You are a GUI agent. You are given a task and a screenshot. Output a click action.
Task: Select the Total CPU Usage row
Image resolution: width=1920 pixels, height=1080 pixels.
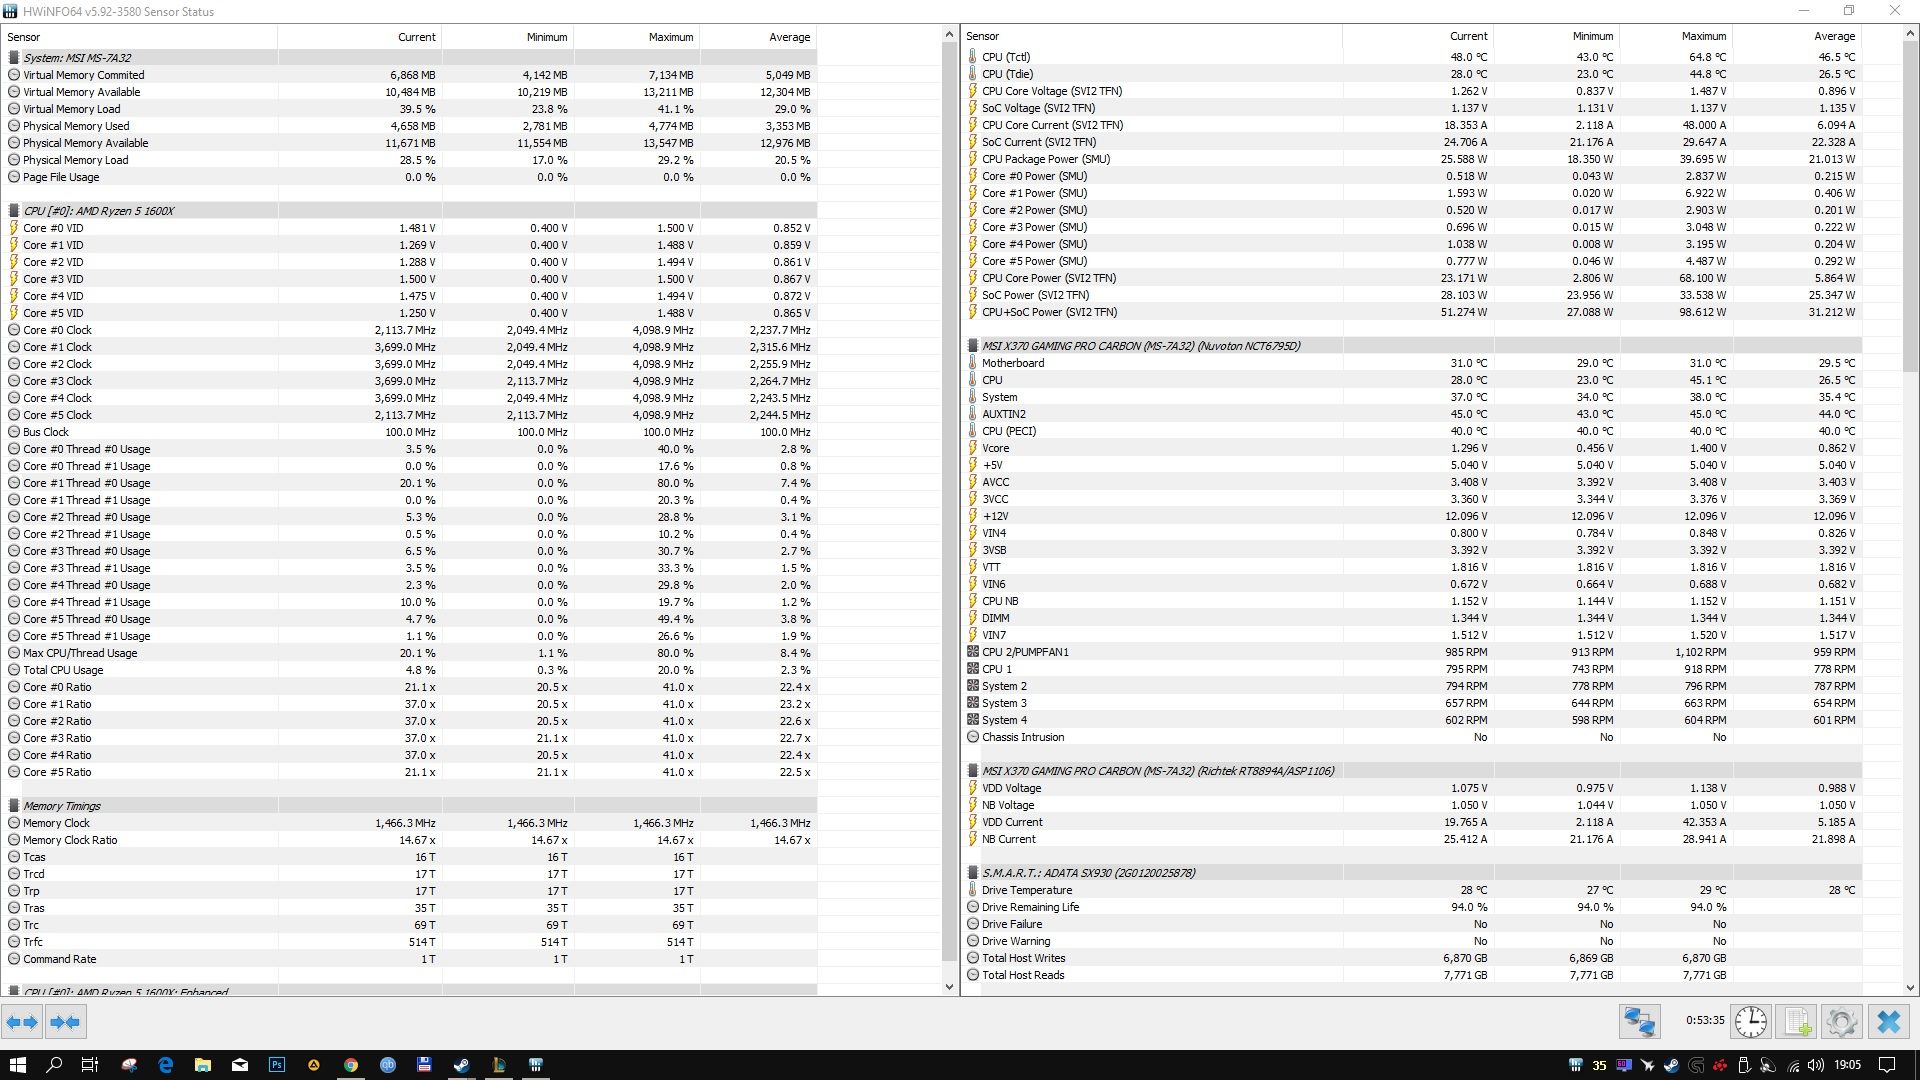coord(63,670)
